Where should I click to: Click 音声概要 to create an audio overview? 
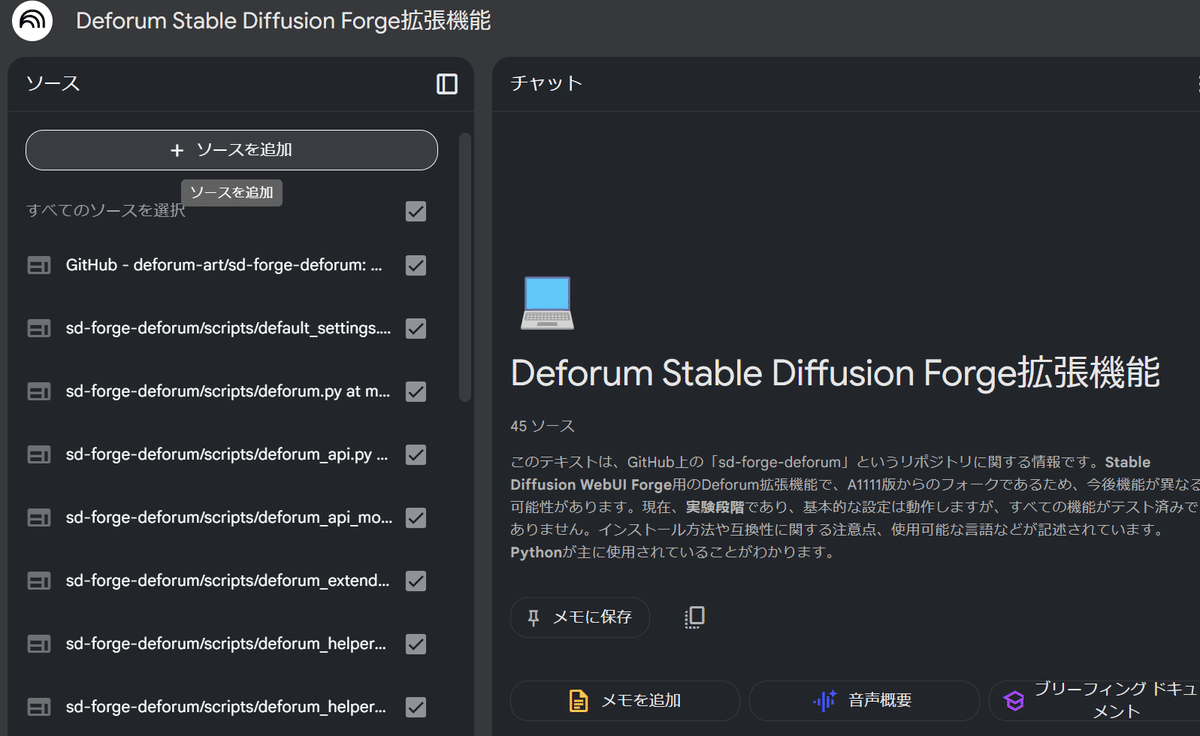click(x=864, y=700)
